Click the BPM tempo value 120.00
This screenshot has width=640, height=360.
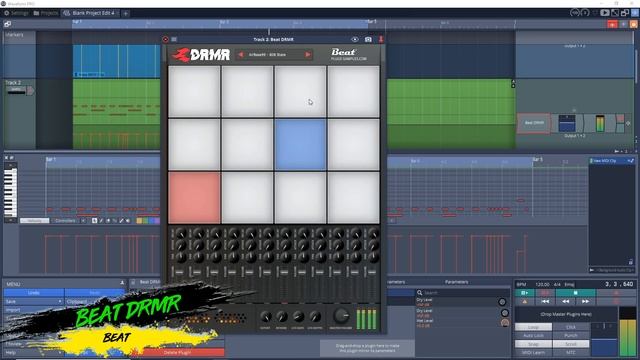[542, 284]
